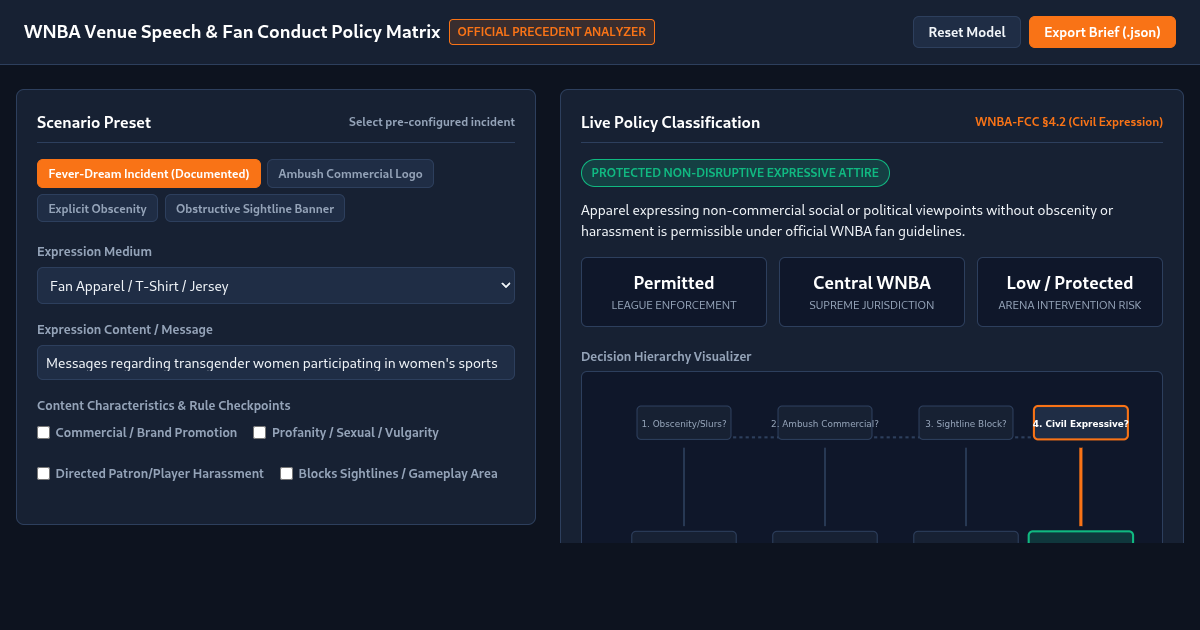Image resolution: width=1200 pixels, height=630 pixels.
Task: Select the Fever-Dream Incident (Documented) preset
Action: point(149,173)
